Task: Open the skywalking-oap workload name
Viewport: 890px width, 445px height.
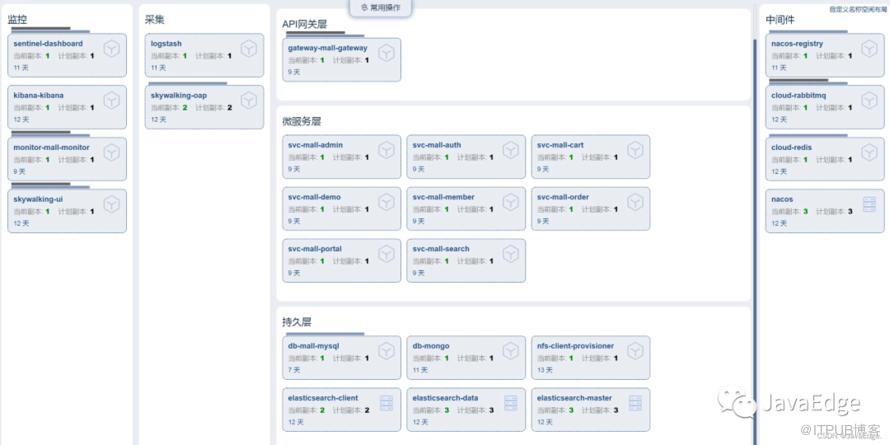Action: 179,95
